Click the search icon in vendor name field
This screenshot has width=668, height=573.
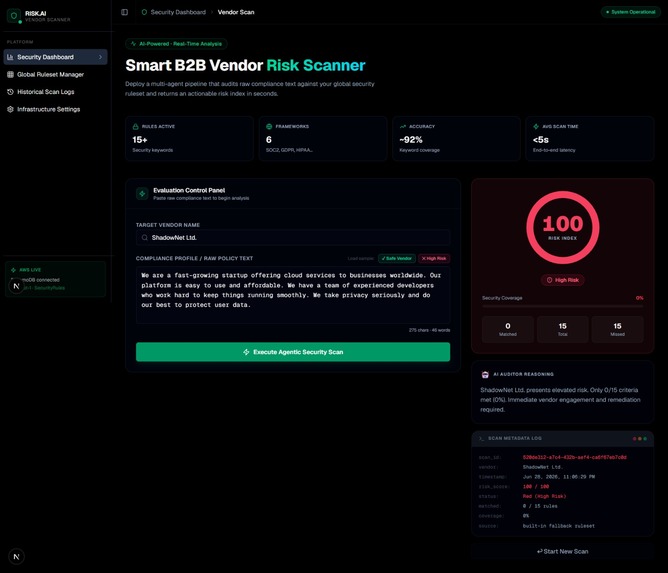(145, 238)
